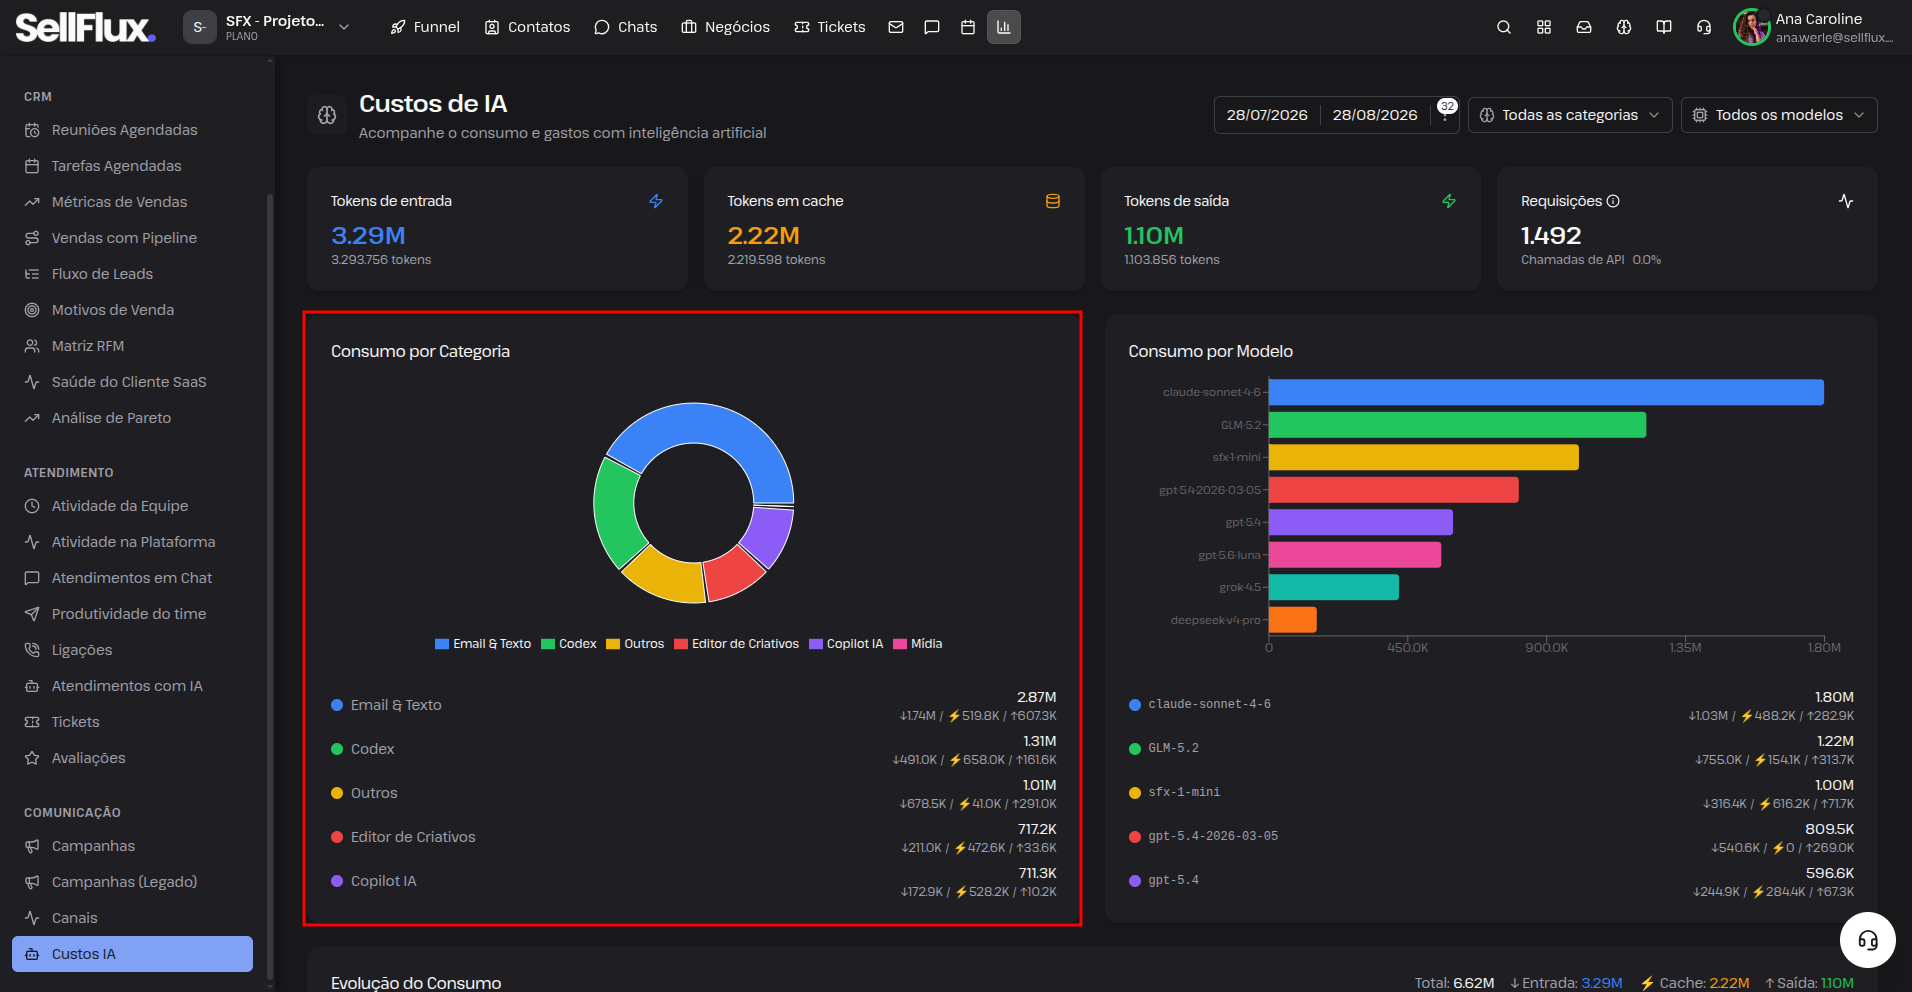Toggle Codex in donut chart legend

pos(569,644)
